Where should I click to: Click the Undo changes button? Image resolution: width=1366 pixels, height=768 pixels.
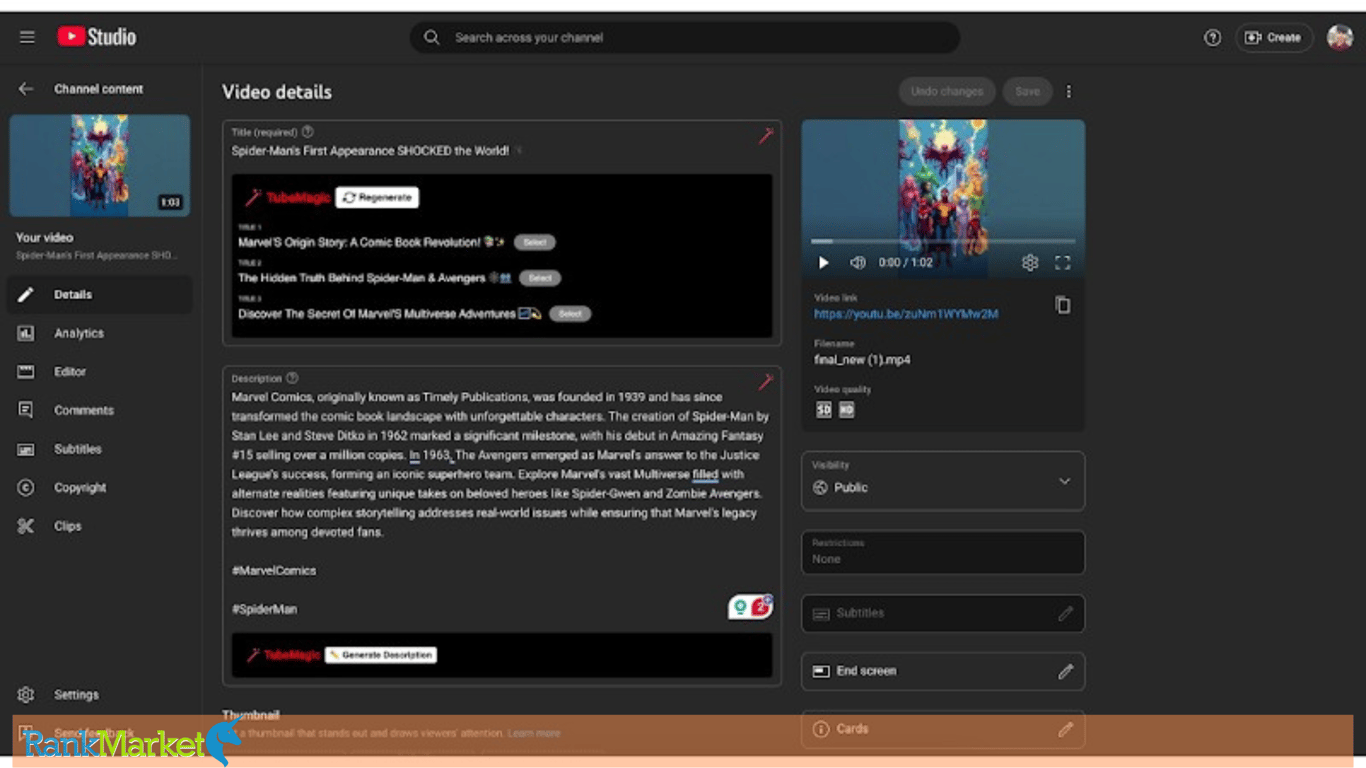(947, 91)
